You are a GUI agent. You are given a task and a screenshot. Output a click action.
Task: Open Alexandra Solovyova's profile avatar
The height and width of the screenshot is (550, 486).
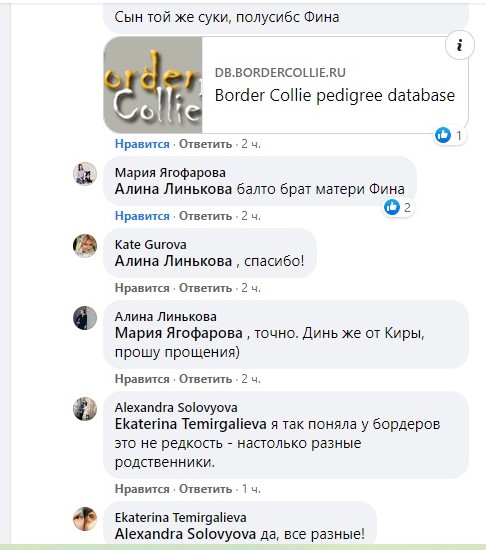coord(85,409)
